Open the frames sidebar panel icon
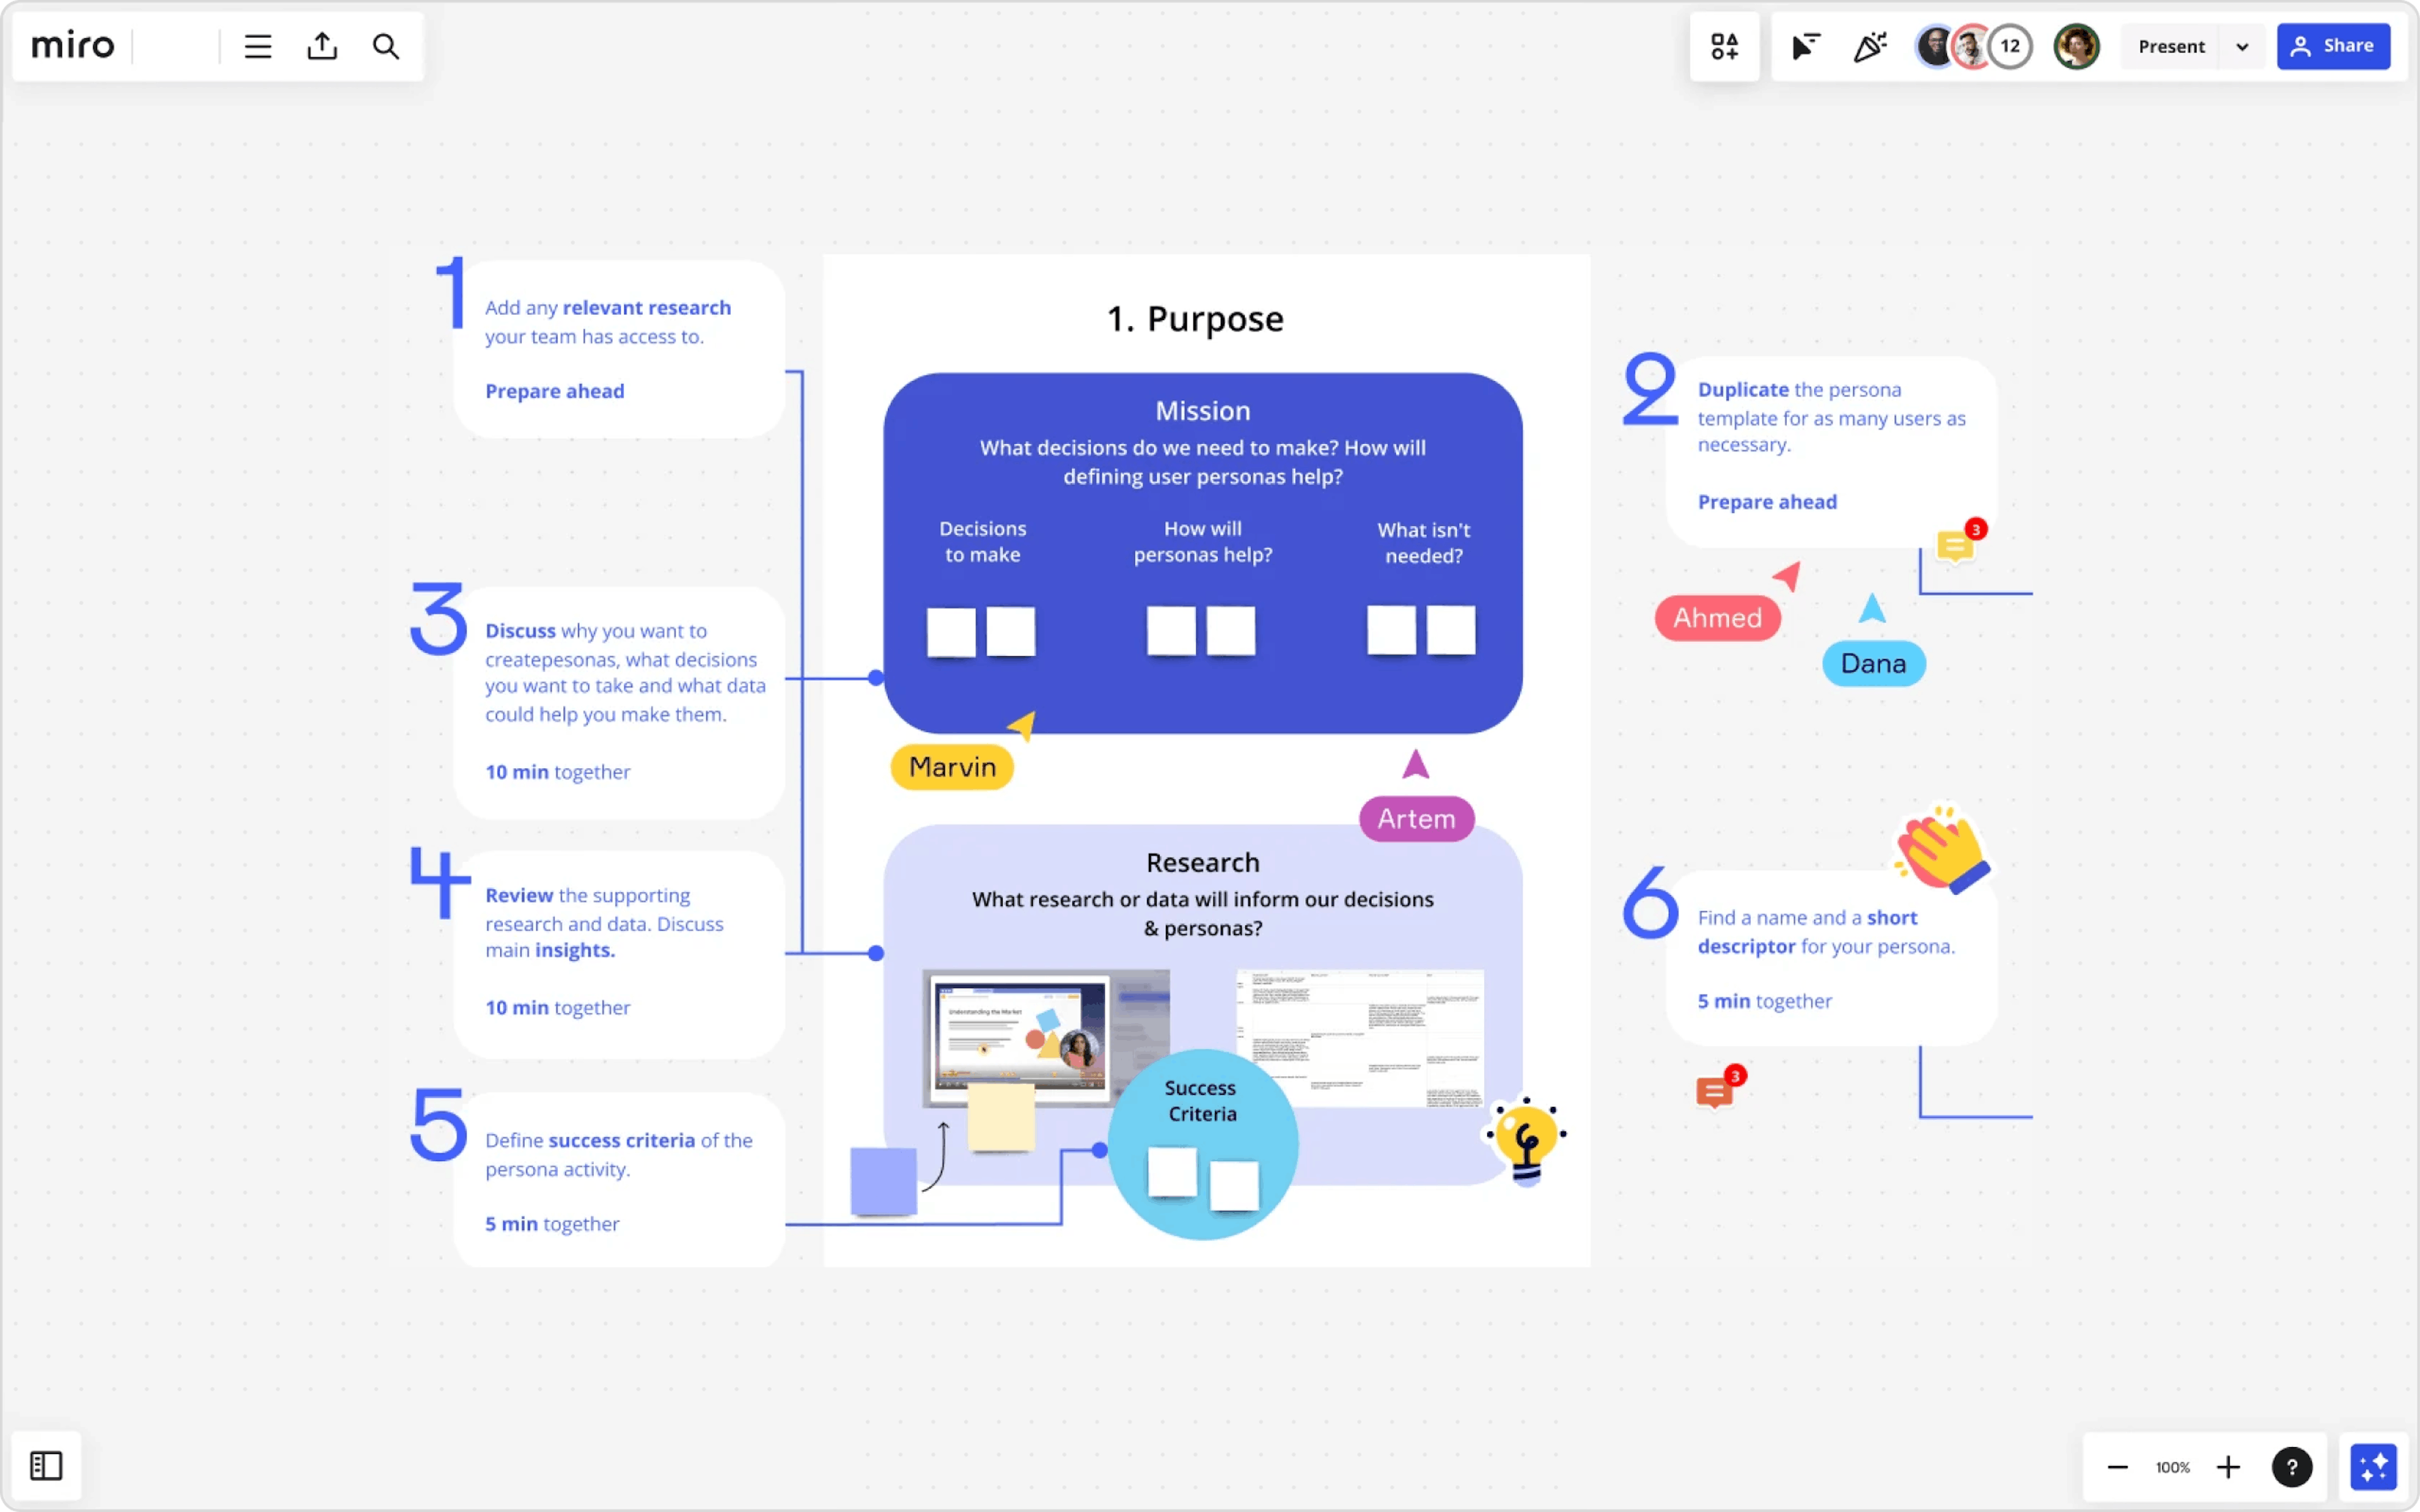The image size is (2420, 1512). pyautogui.click(x=46, y=1466)
